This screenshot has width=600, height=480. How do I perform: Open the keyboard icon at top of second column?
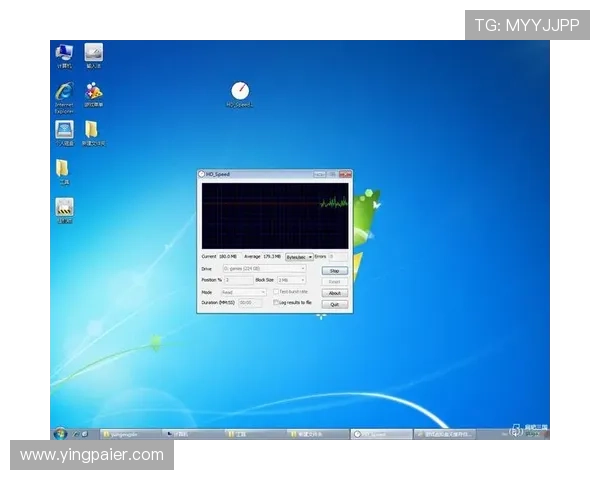point(93,52)
